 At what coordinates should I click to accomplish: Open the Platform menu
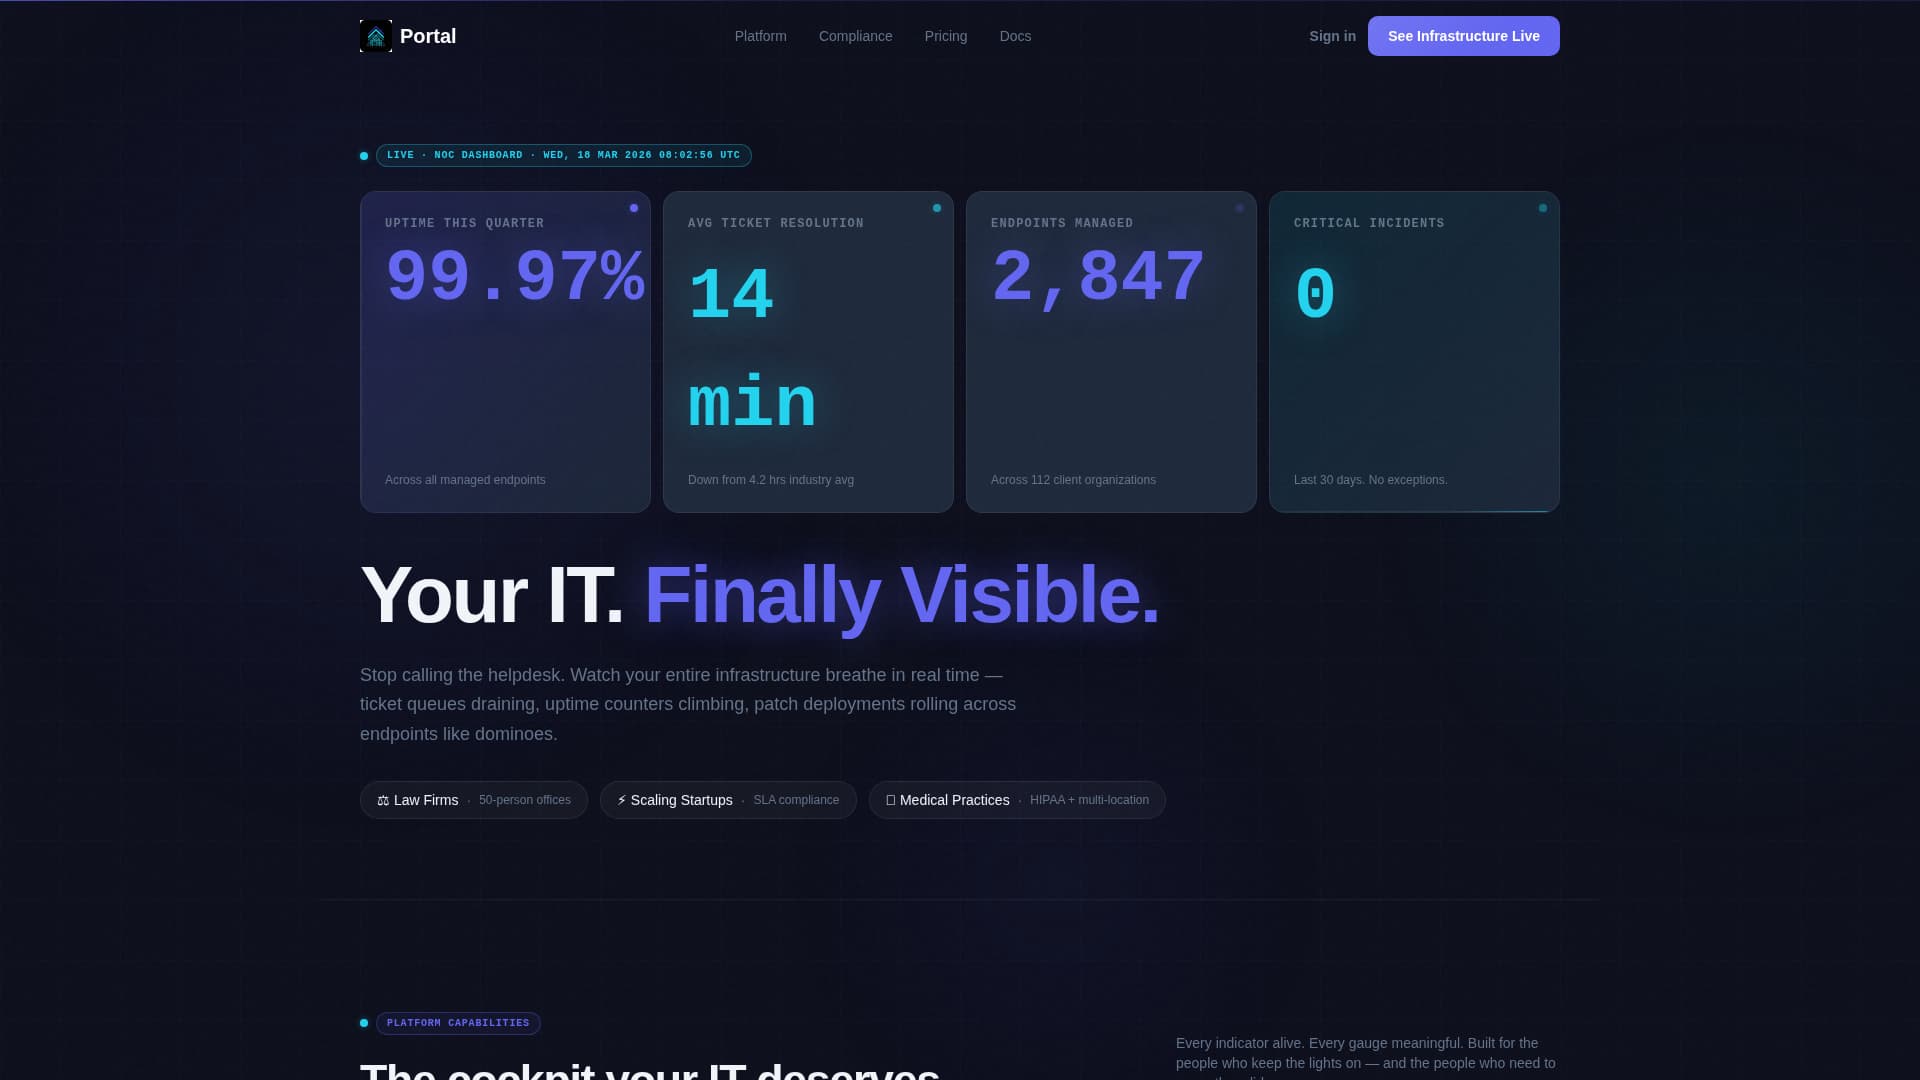[760, 36]
